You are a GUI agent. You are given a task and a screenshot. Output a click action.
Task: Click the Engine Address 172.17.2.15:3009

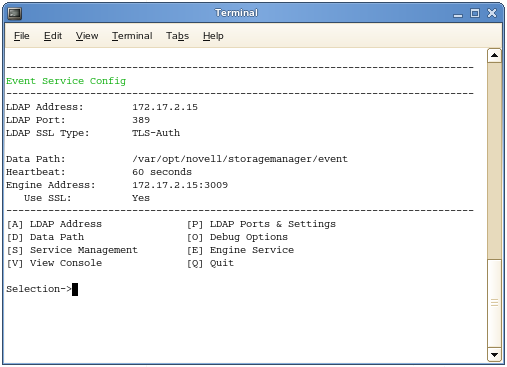180,185
